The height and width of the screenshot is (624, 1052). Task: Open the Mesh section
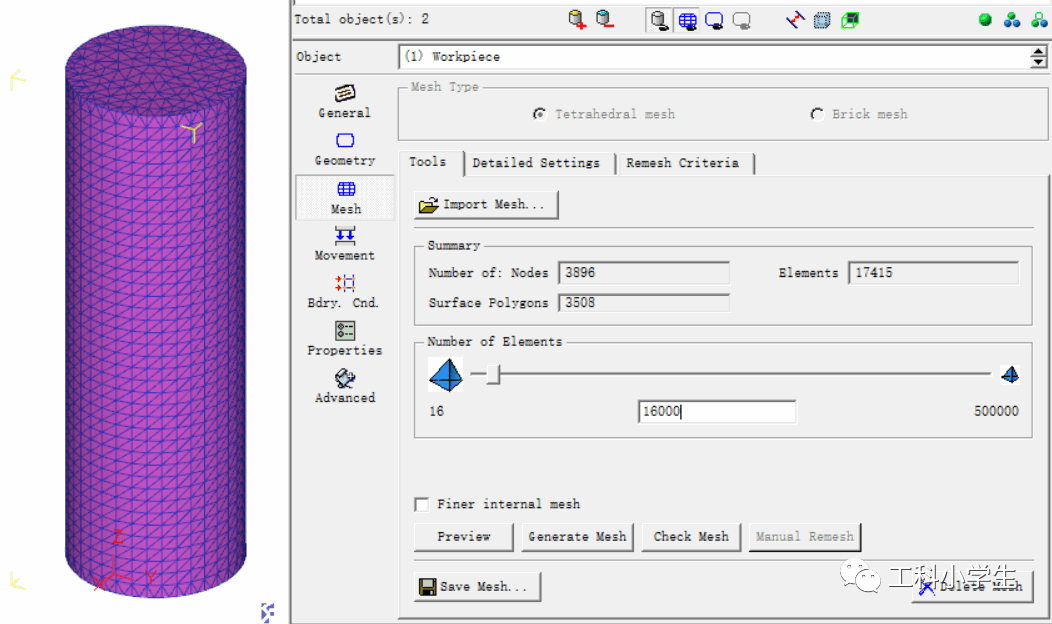346,198
